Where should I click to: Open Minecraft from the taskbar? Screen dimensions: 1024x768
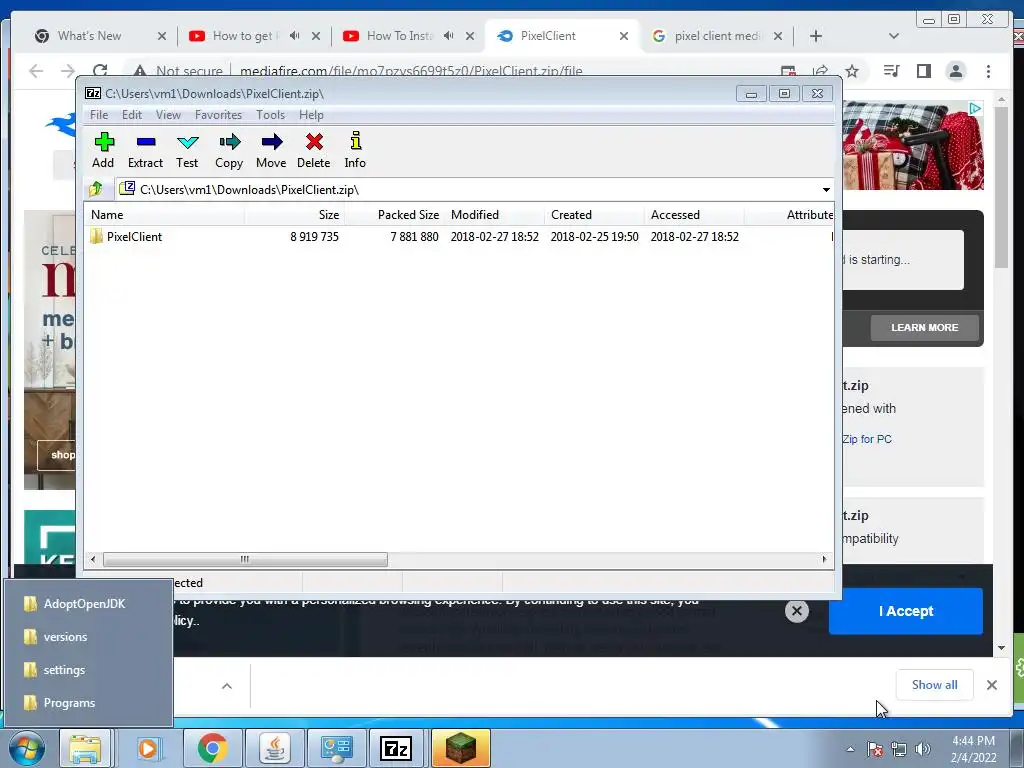pos(460,748)
